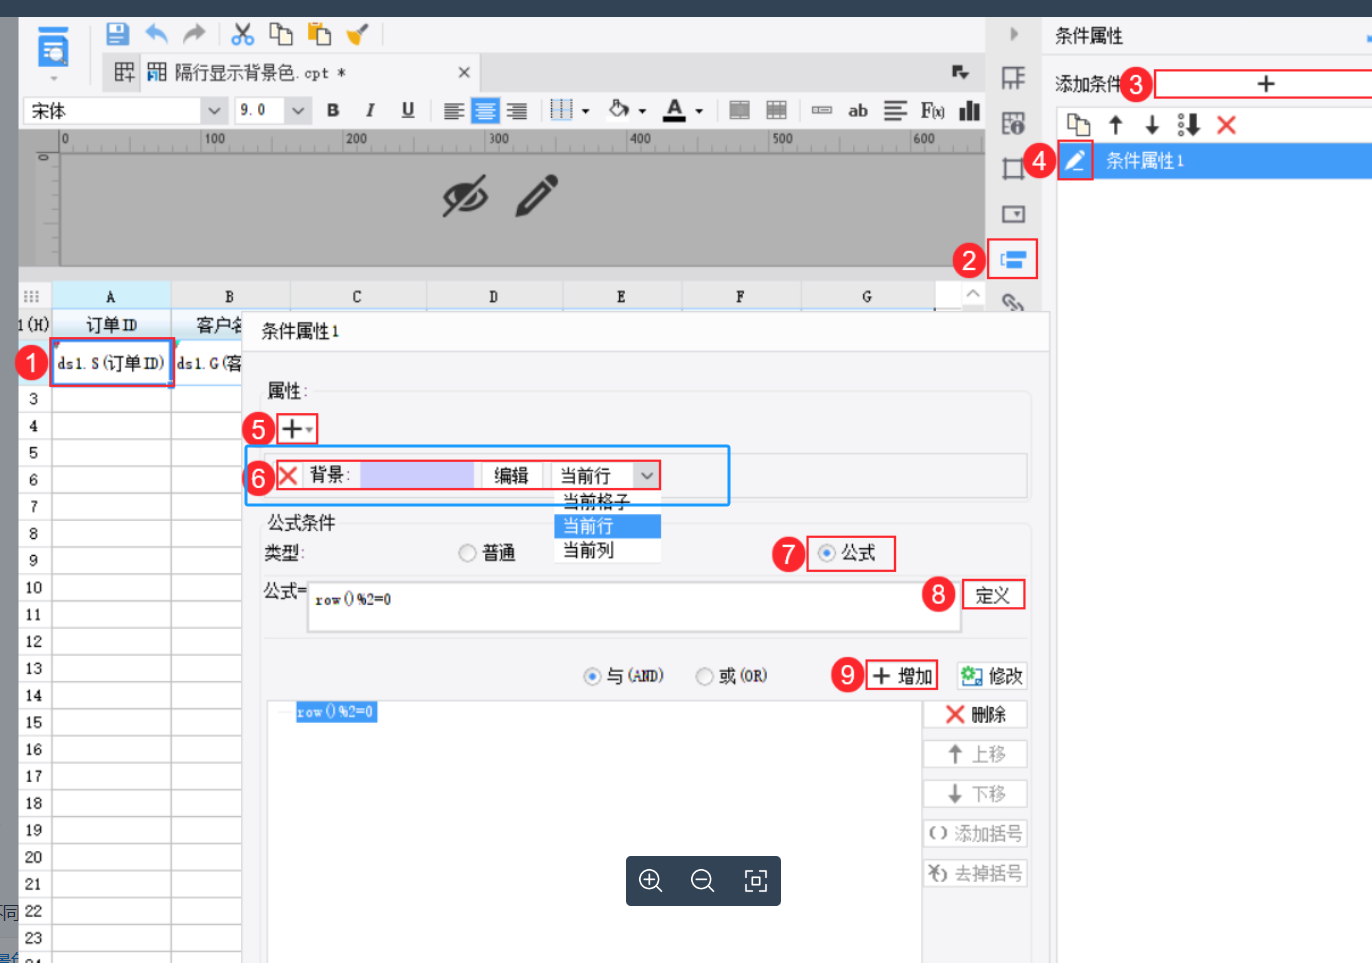Redo the last undone action
1372x963 pixels.
coord(194,34)
